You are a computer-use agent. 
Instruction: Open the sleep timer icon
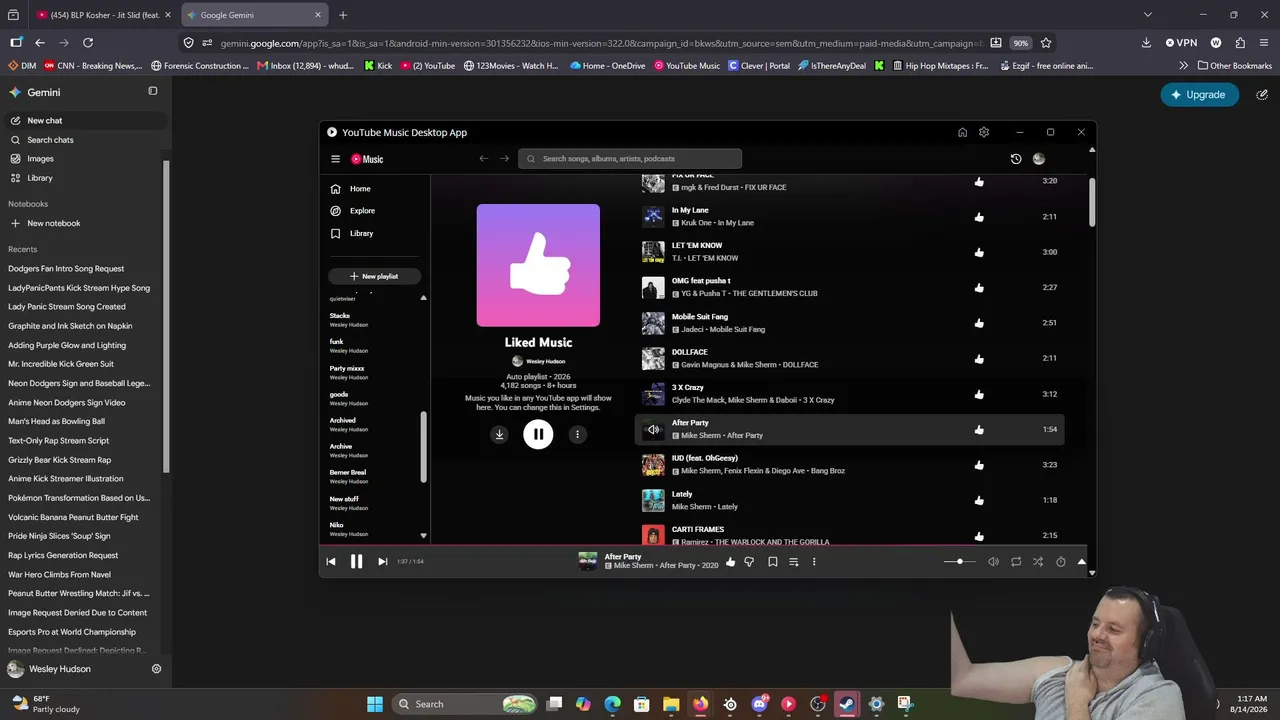pyautogui.click(x=1061, y=562)
